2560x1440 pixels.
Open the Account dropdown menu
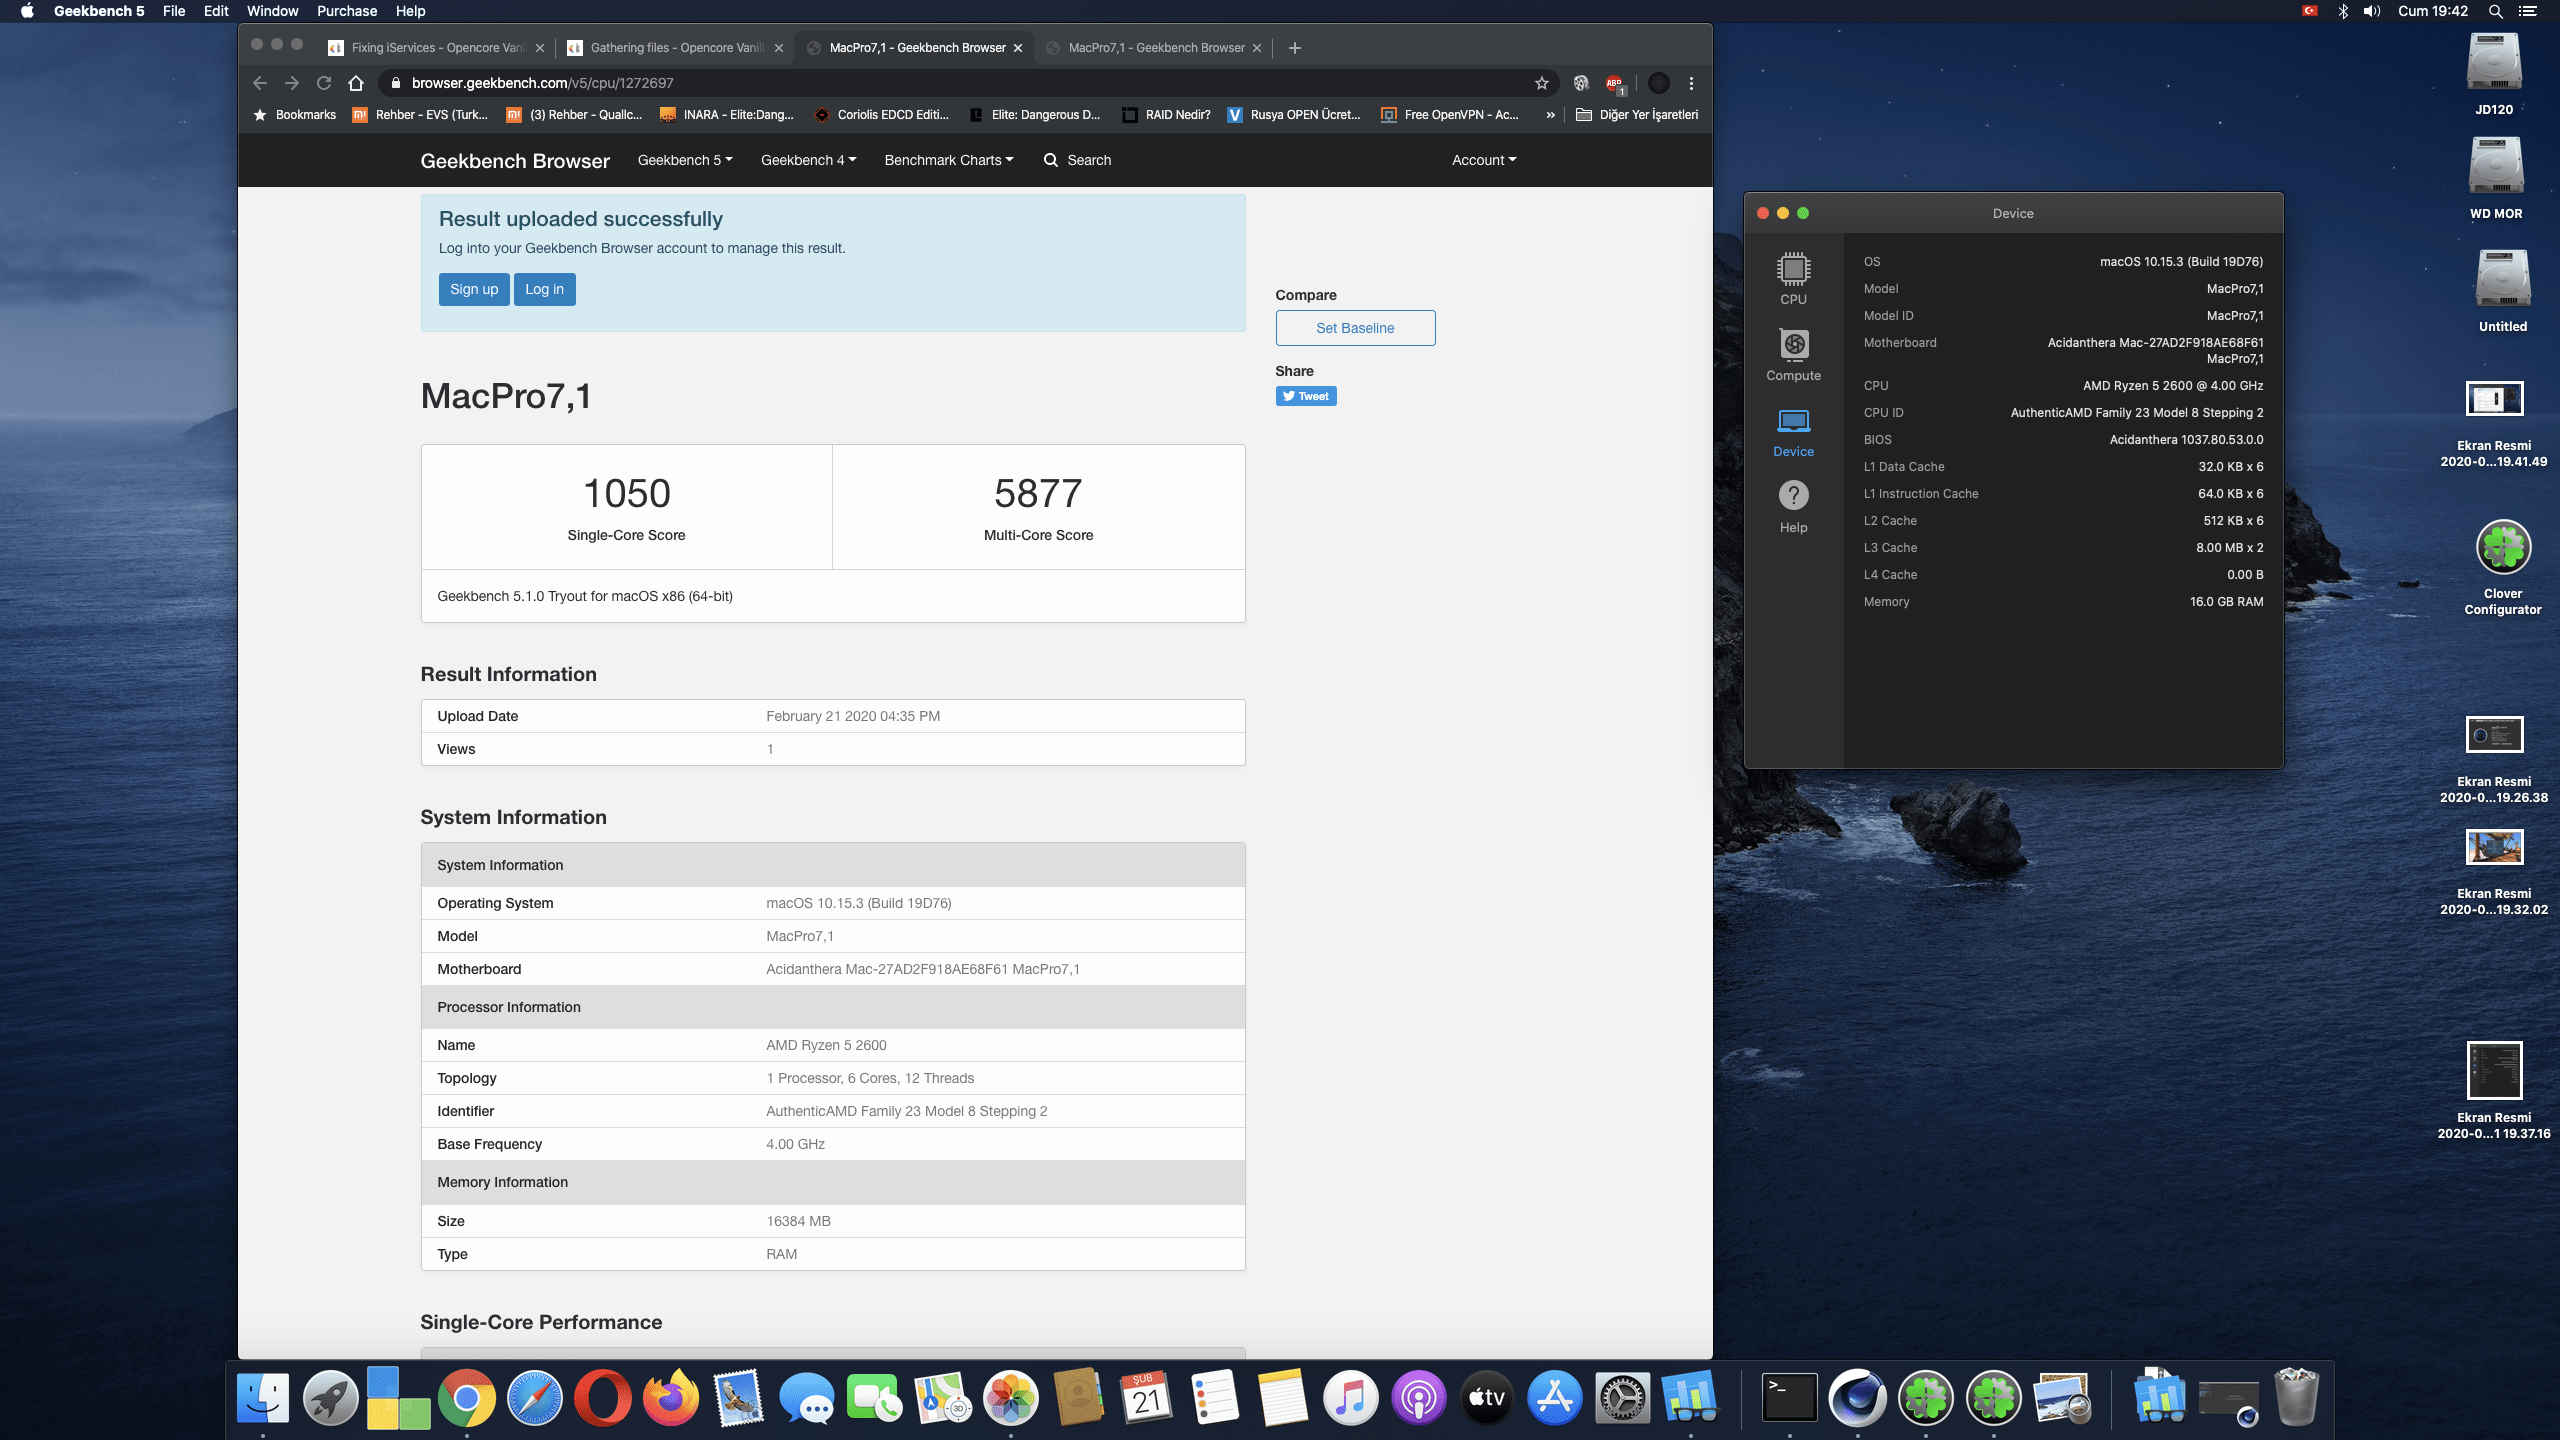coord(1483,160)
